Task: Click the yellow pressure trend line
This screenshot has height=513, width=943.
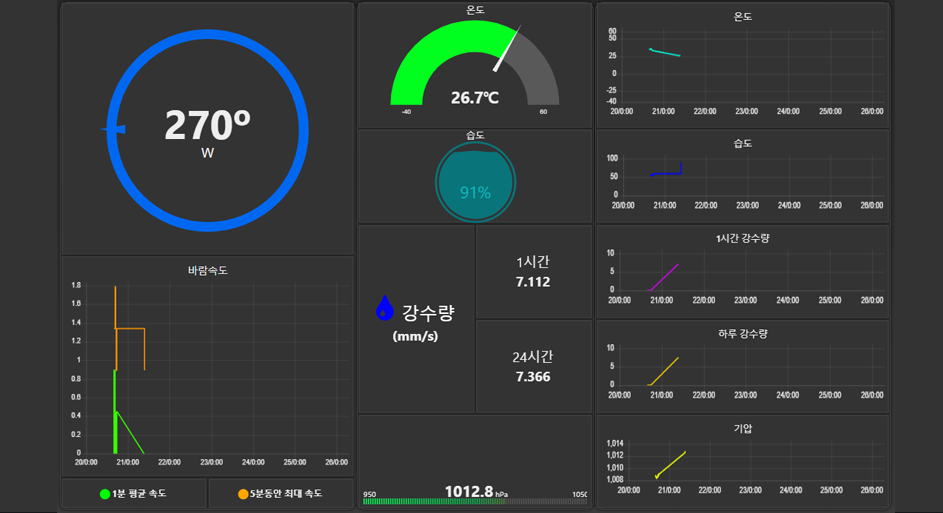Action: coord(671,465)
